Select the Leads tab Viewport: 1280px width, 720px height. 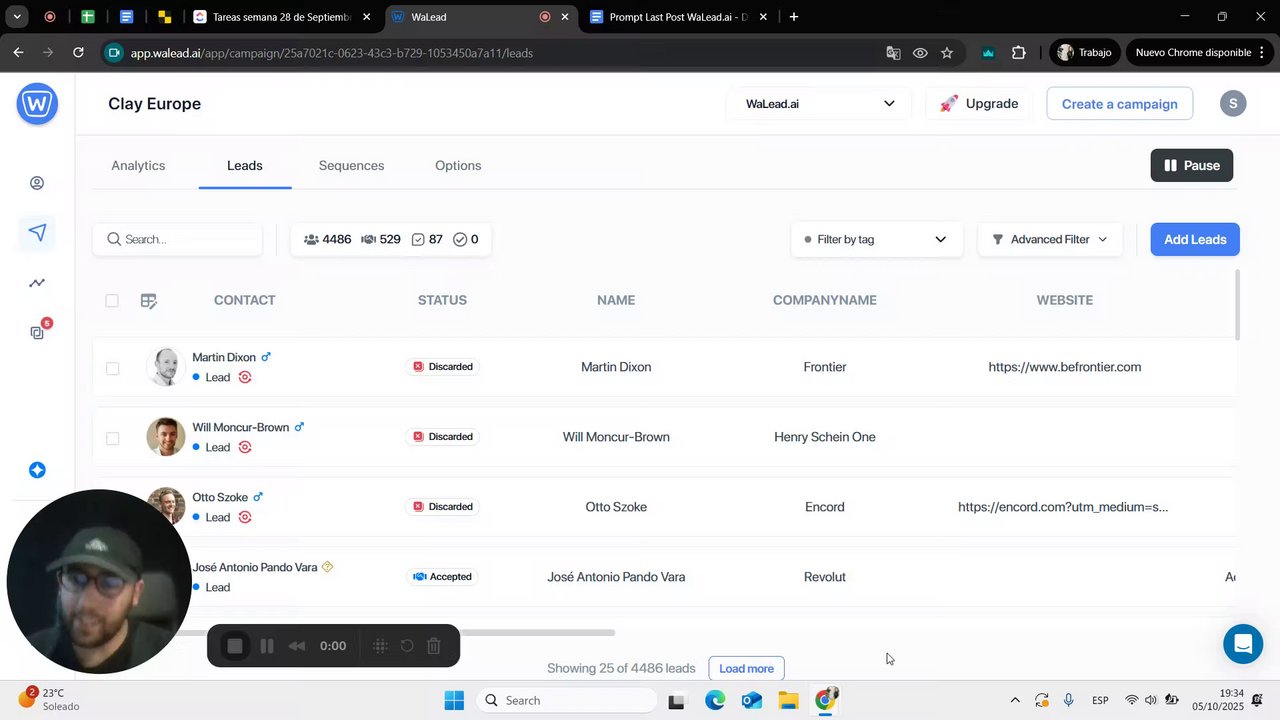245,166
